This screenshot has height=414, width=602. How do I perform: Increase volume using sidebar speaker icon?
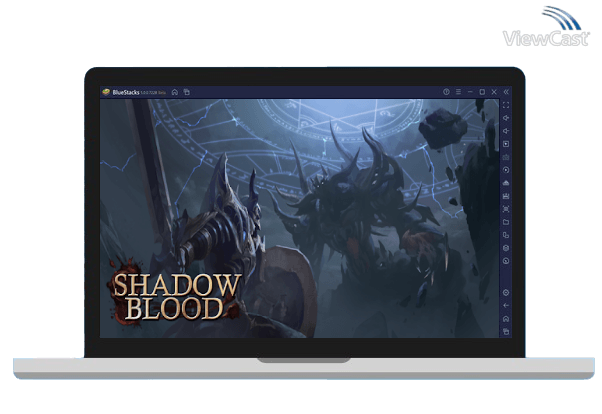tap(506, 118)
